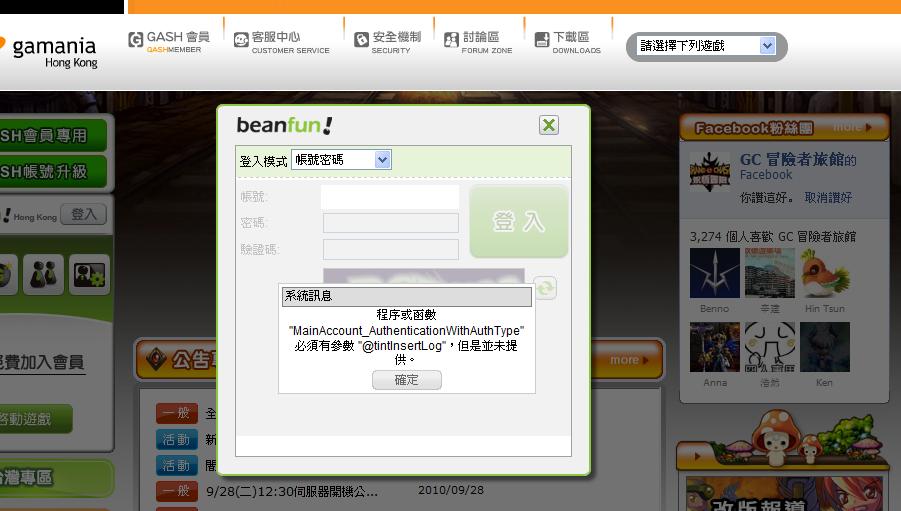Click more link on announcements header
This screenshot has height=511, width=901.
pyautogui.click(x=629, y=360)
